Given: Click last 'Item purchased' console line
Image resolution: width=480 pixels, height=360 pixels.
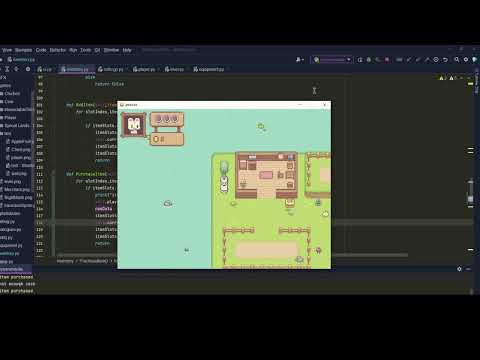Looking at the screenshot, I should click(x=16, y=291).
